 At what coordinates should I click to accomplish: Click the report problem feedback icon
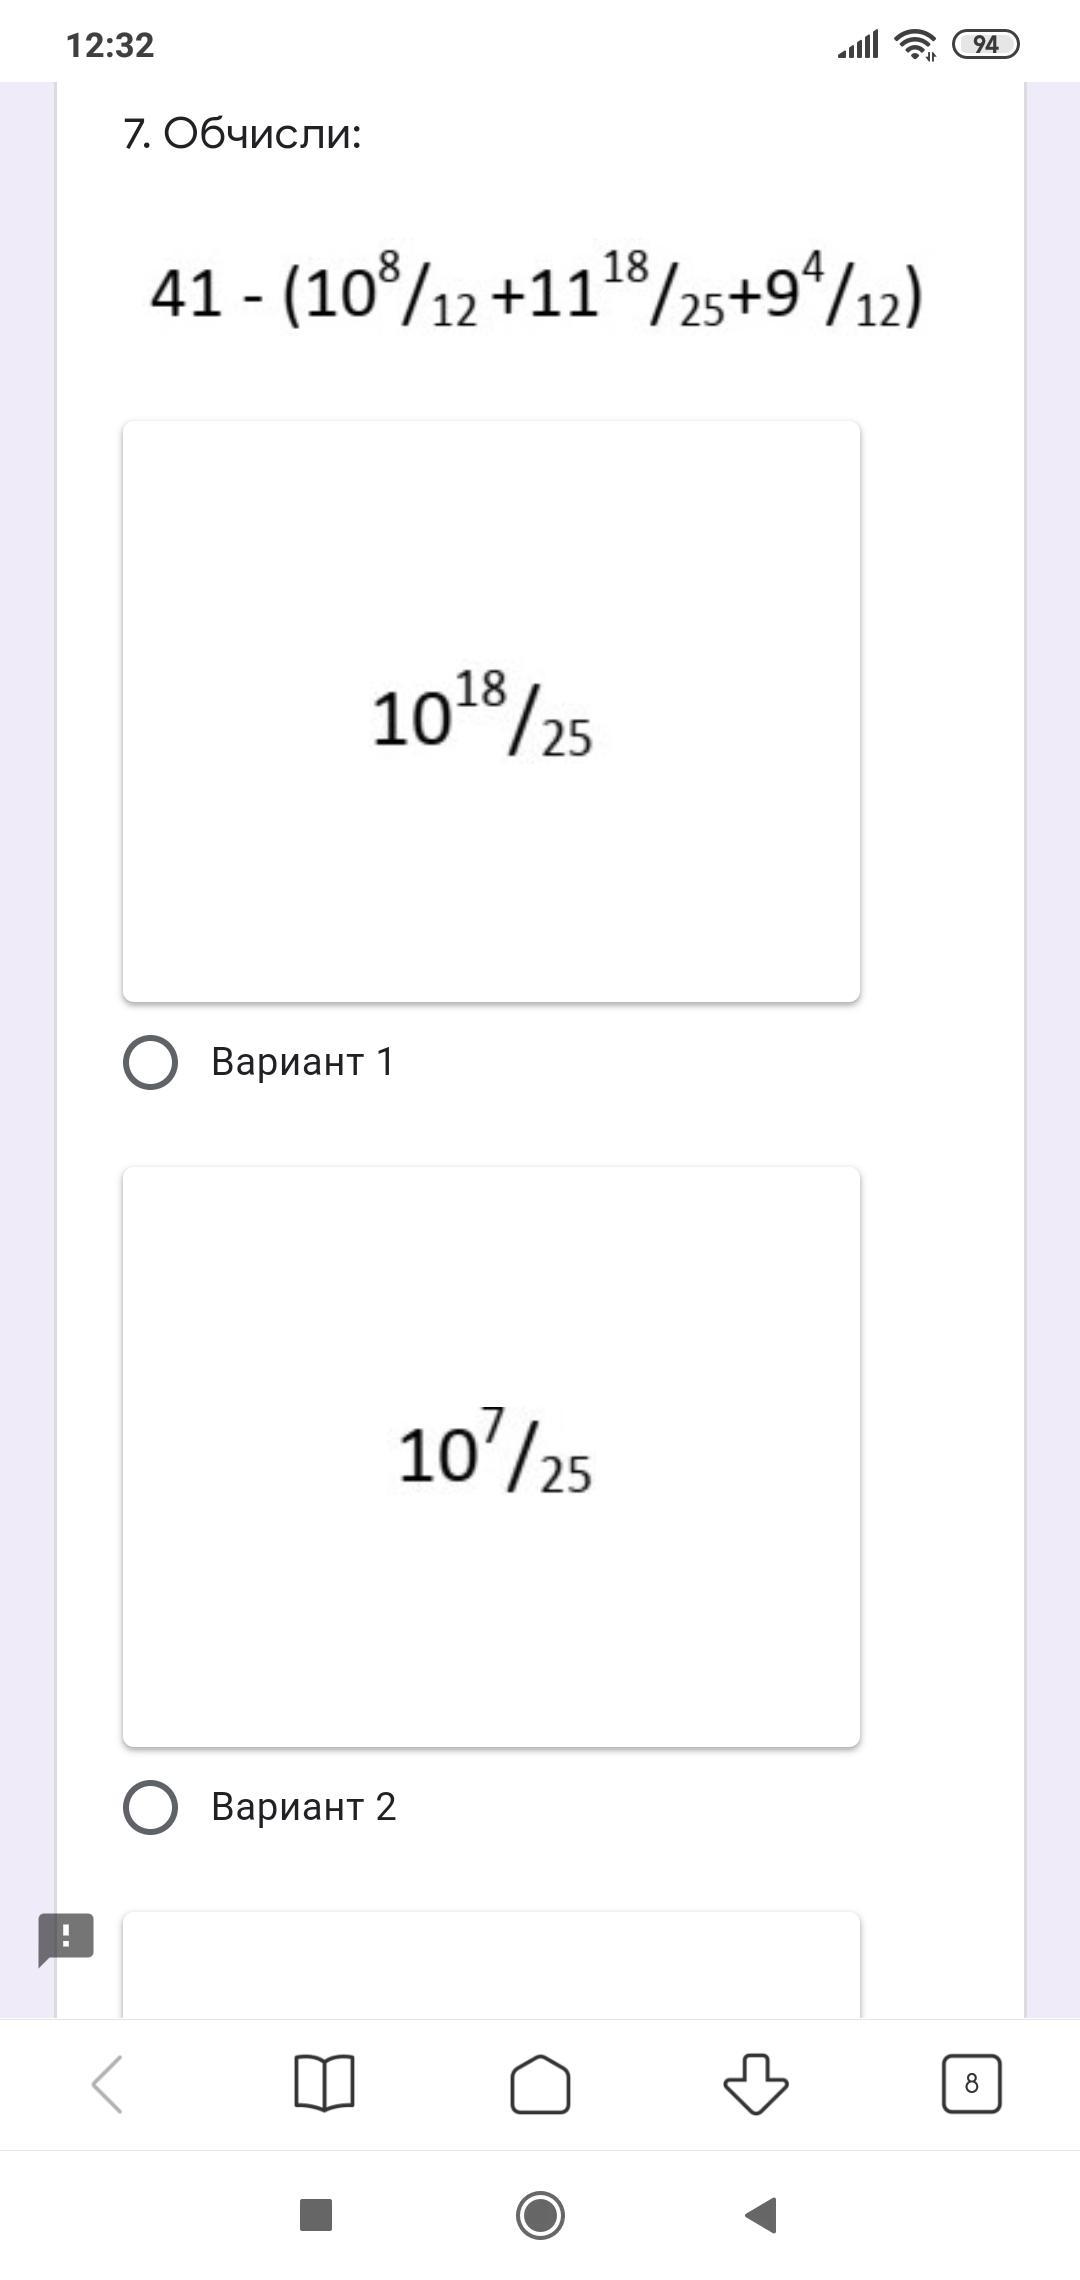click(66, 1939)
